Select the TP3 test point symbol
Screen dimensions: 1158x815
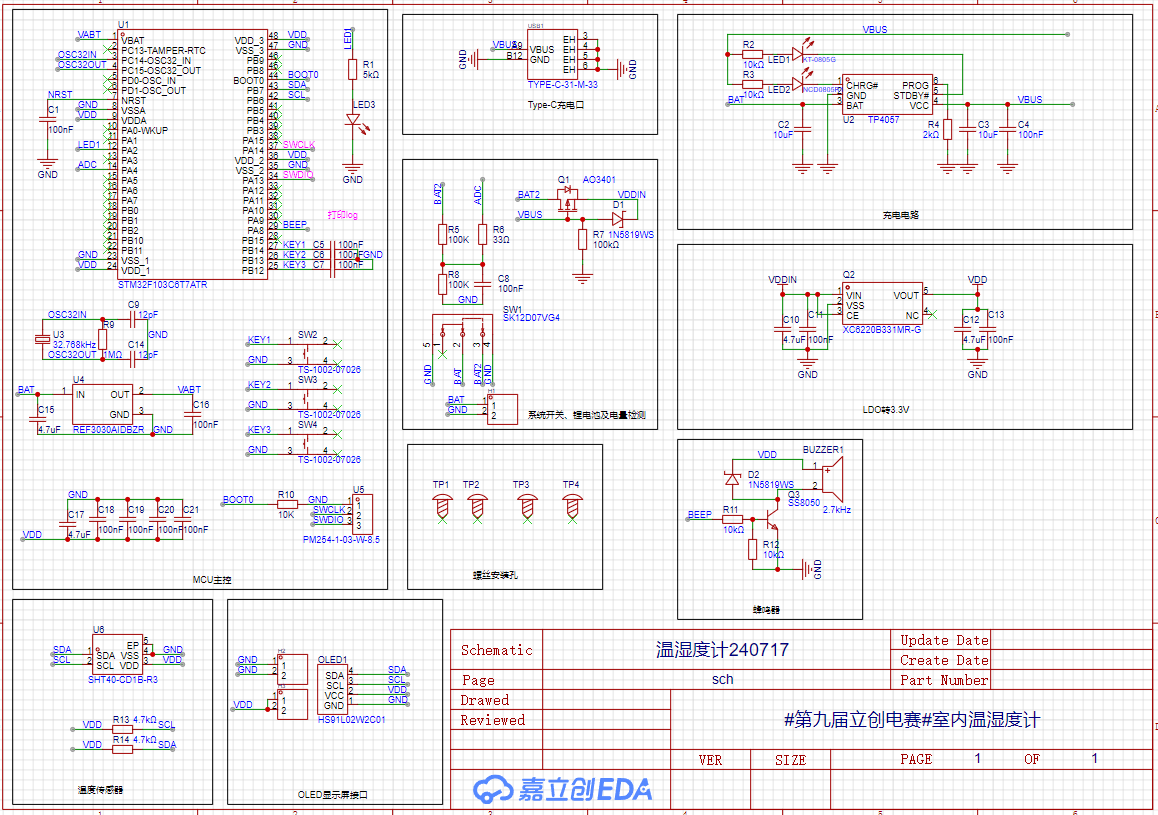527,507
